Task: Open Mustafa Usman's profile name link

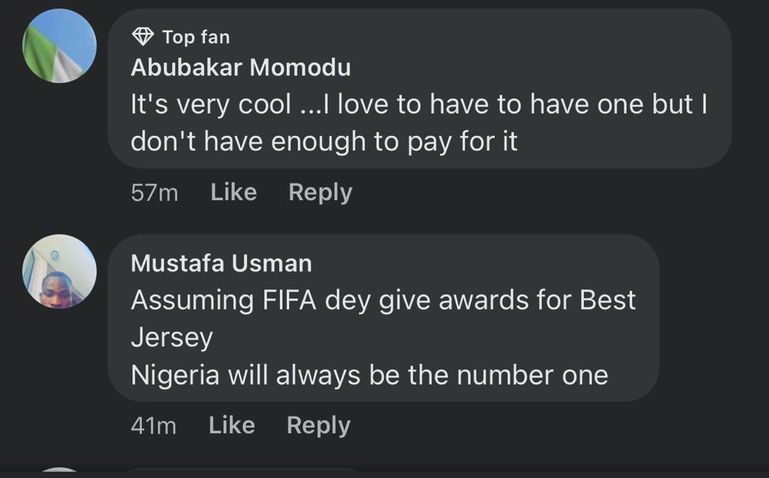Action: point(221,263)
